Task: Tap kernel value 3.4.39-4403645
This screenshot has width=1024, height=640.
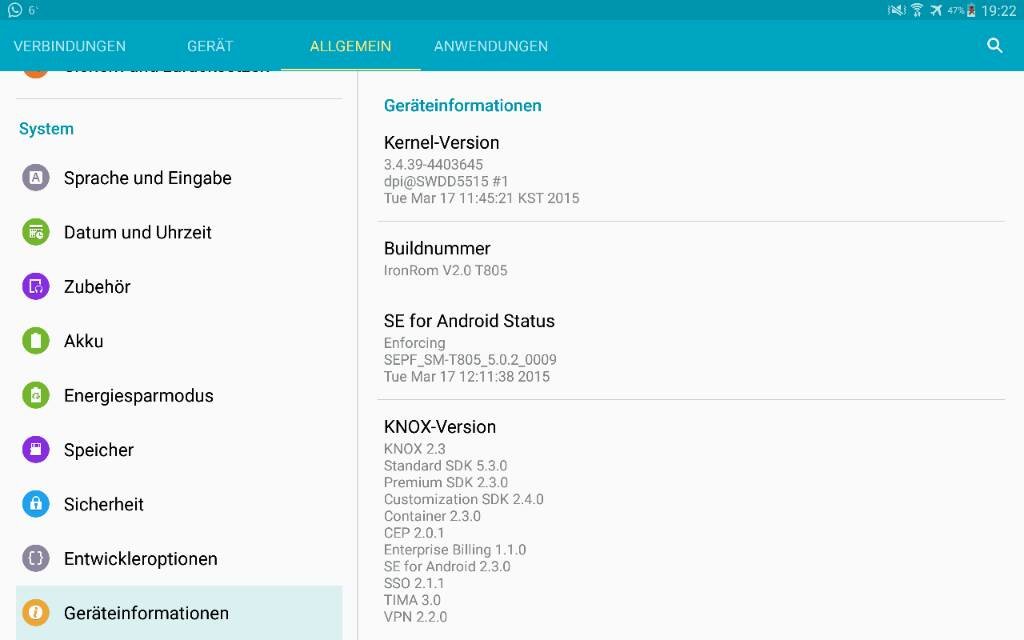Action: (434, 164)
